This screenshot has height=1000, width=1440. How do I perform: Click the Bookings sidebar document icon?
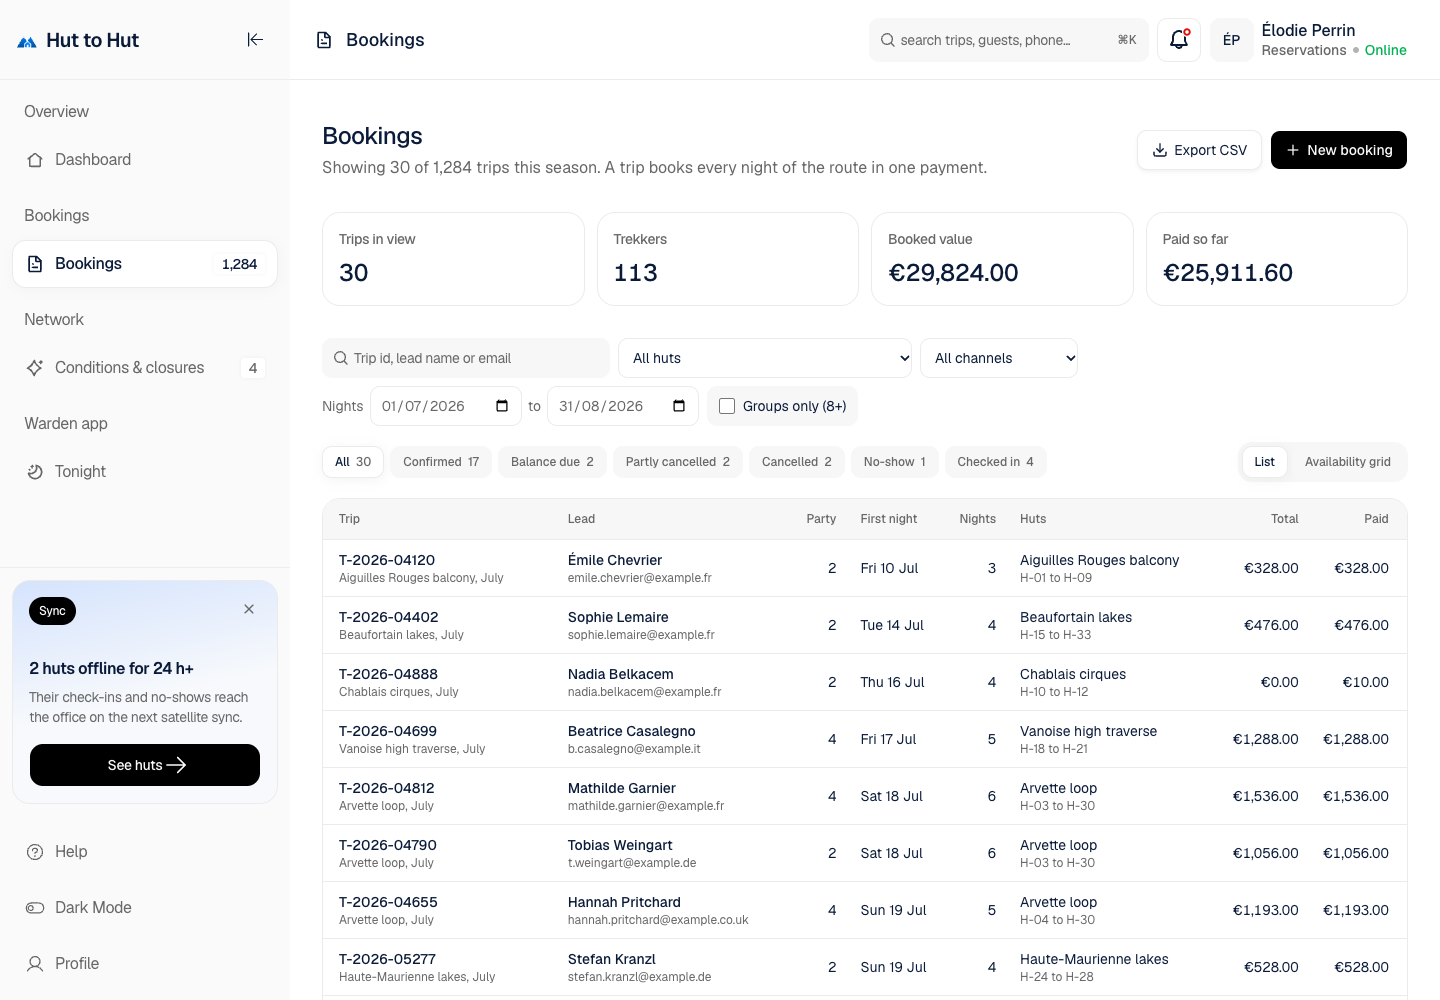click(35, 264)
